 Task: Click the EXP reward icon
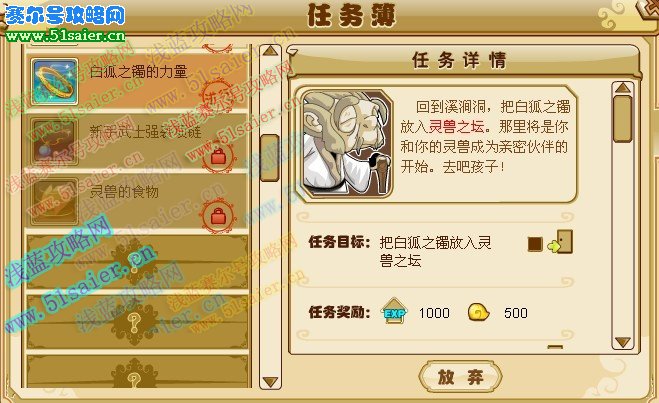pyautogui.click(x=394, y=311)
